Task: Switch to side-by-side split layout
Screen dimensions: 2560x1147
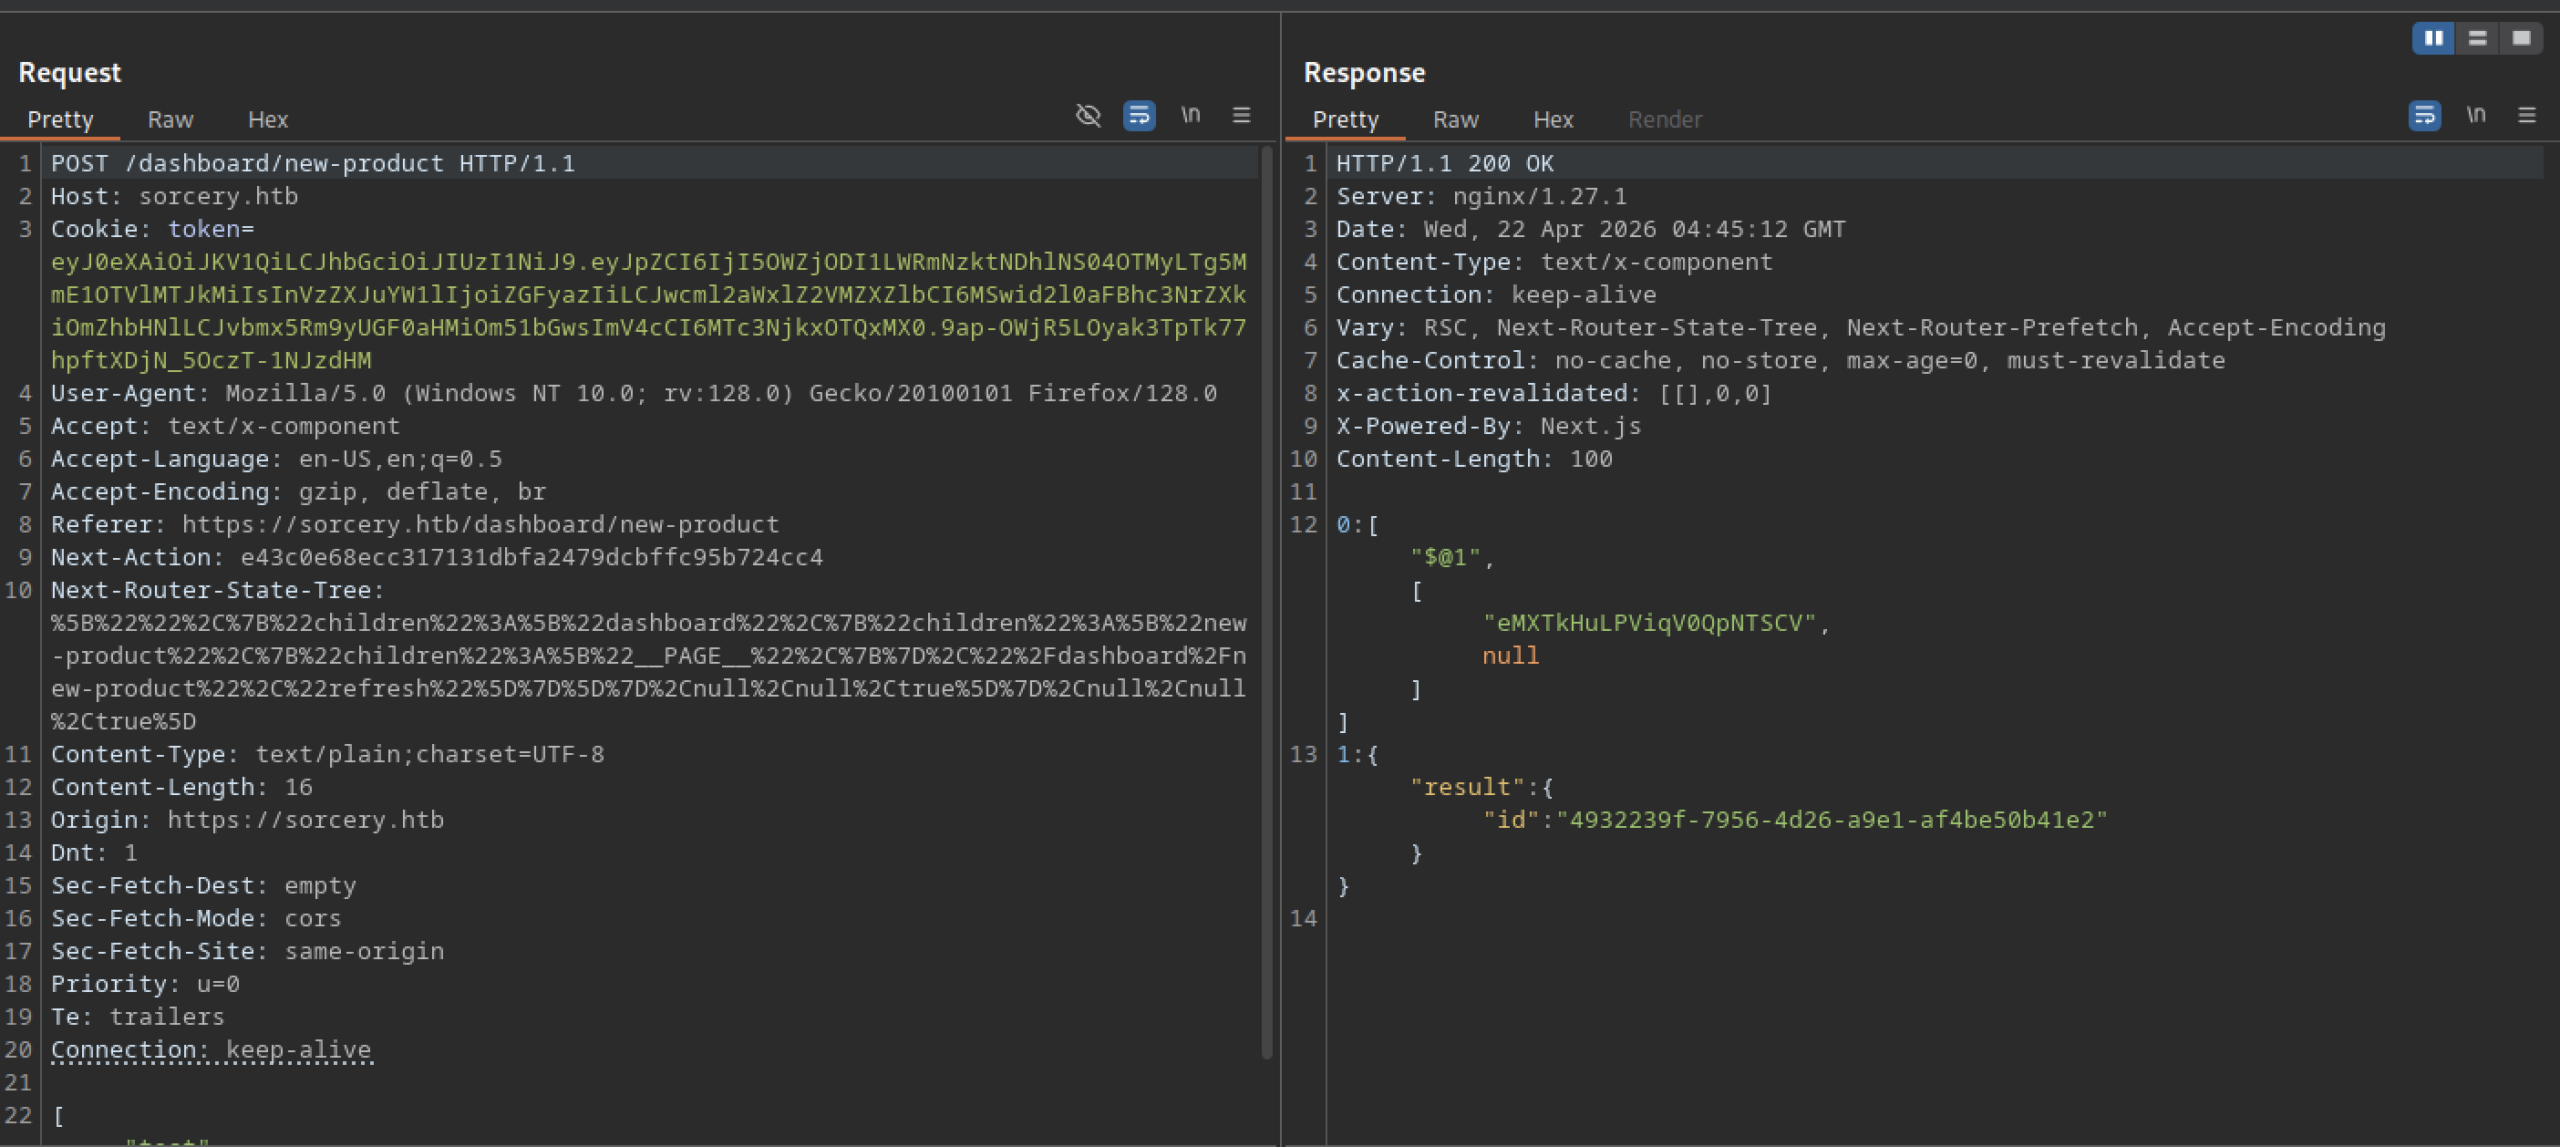Action: tap(2433, 38)
